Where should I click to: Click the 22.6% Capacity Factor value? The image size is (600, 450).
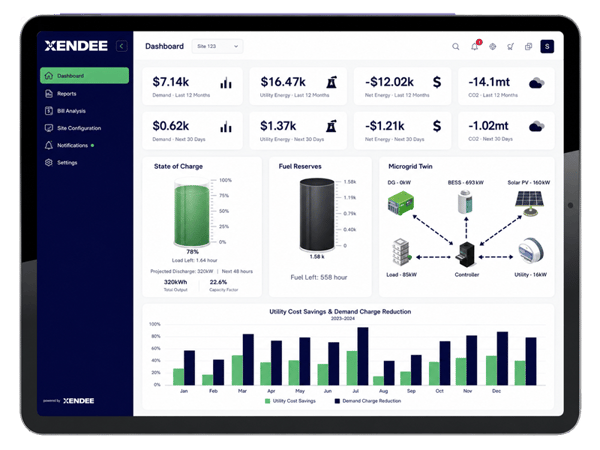[218, 282]
